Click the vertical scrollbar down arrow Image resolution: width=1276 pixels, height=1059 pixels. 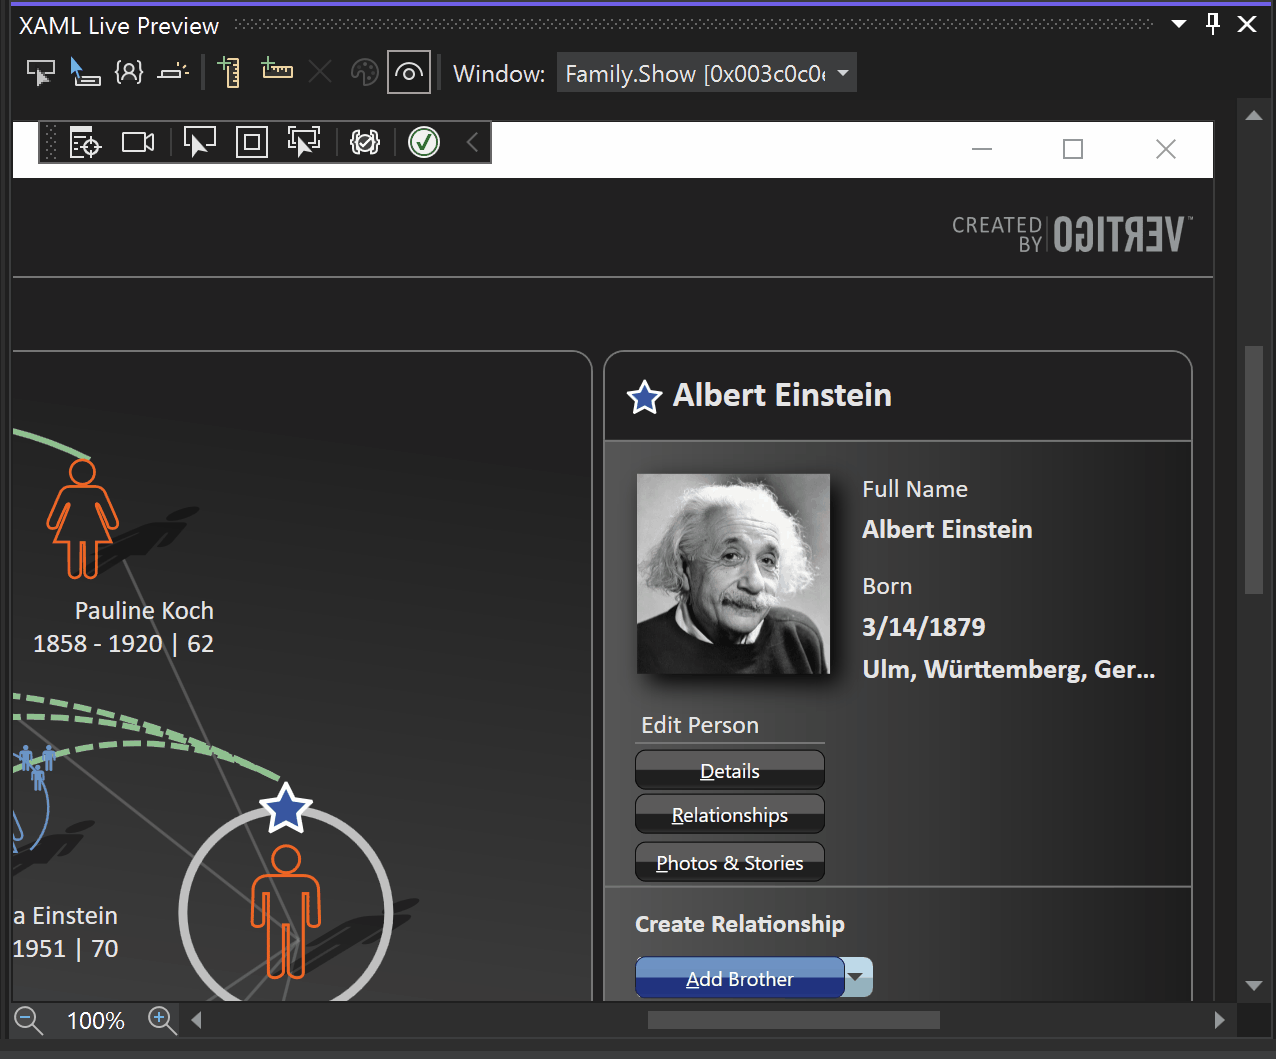click(1254, 986)
